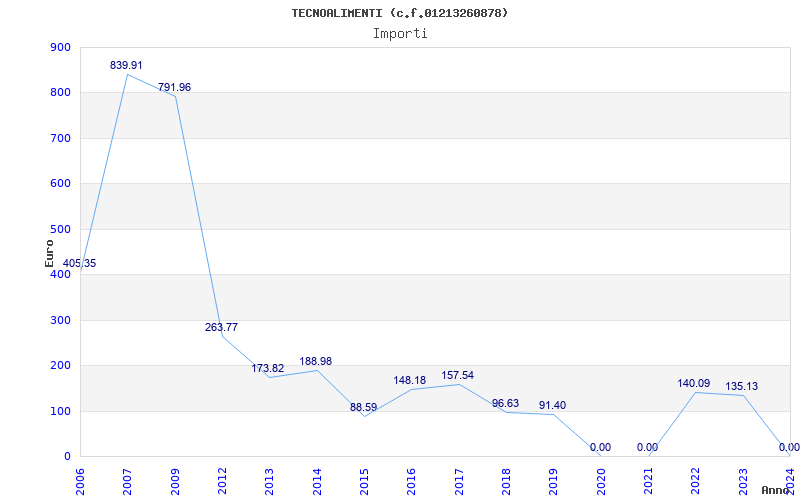Select the 96.63 data label

[x=505, y=403]
